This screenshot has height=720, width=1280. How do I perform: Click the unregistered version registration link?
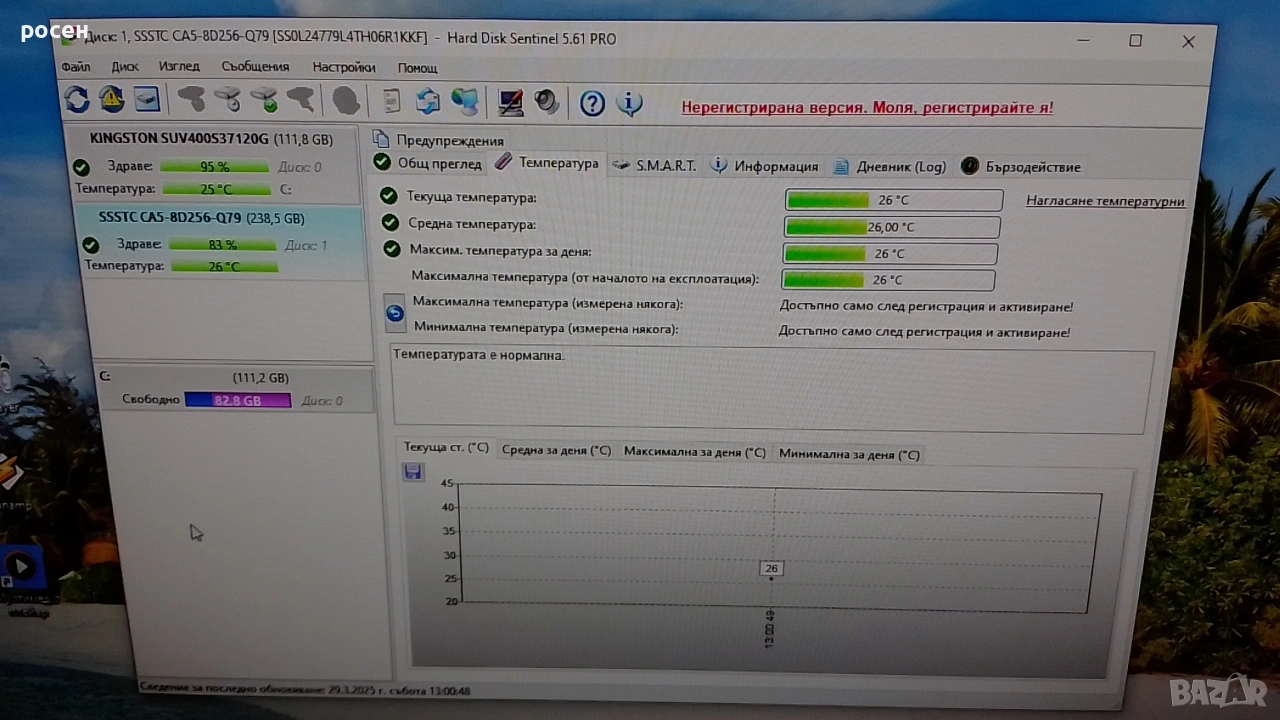tap(866, 107)
